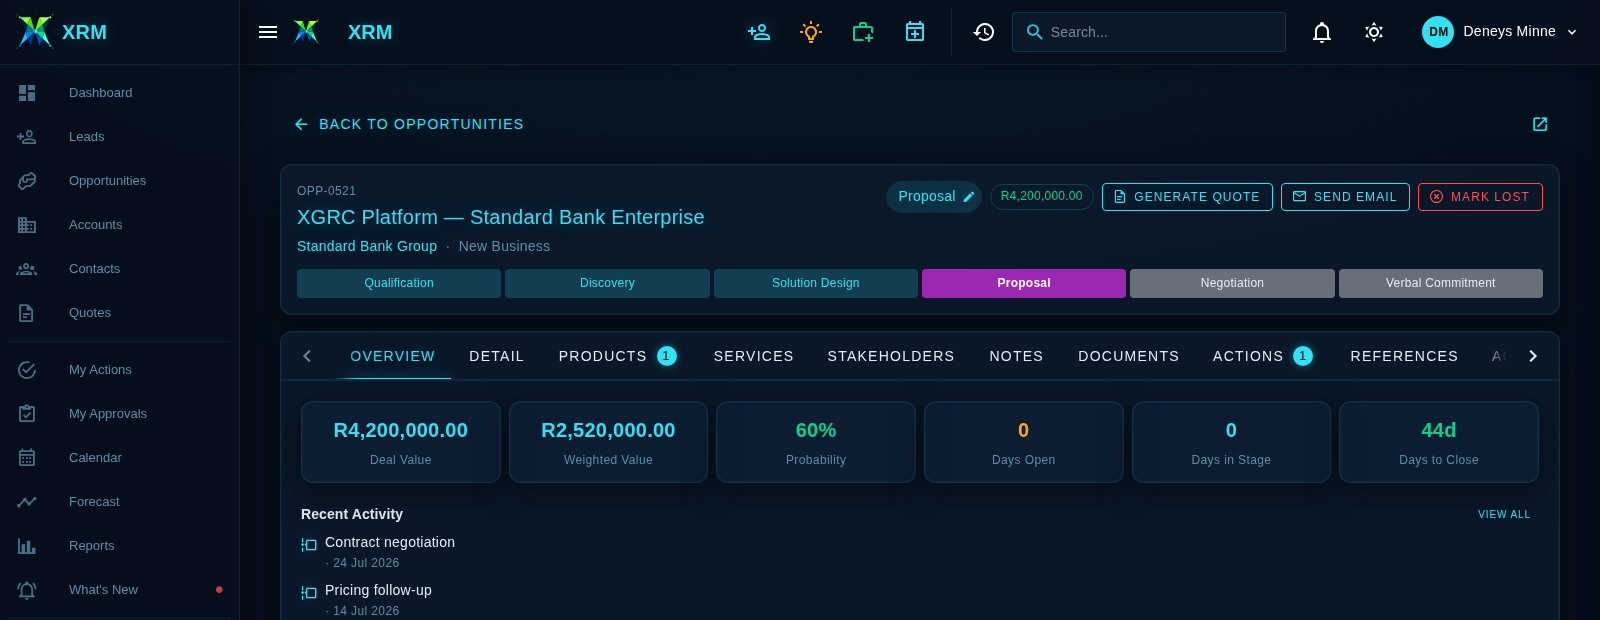This screenshot has width=1600, height=620.
Task: Open the Services tab
Action: pyautogui.click(x=754, y=356)
